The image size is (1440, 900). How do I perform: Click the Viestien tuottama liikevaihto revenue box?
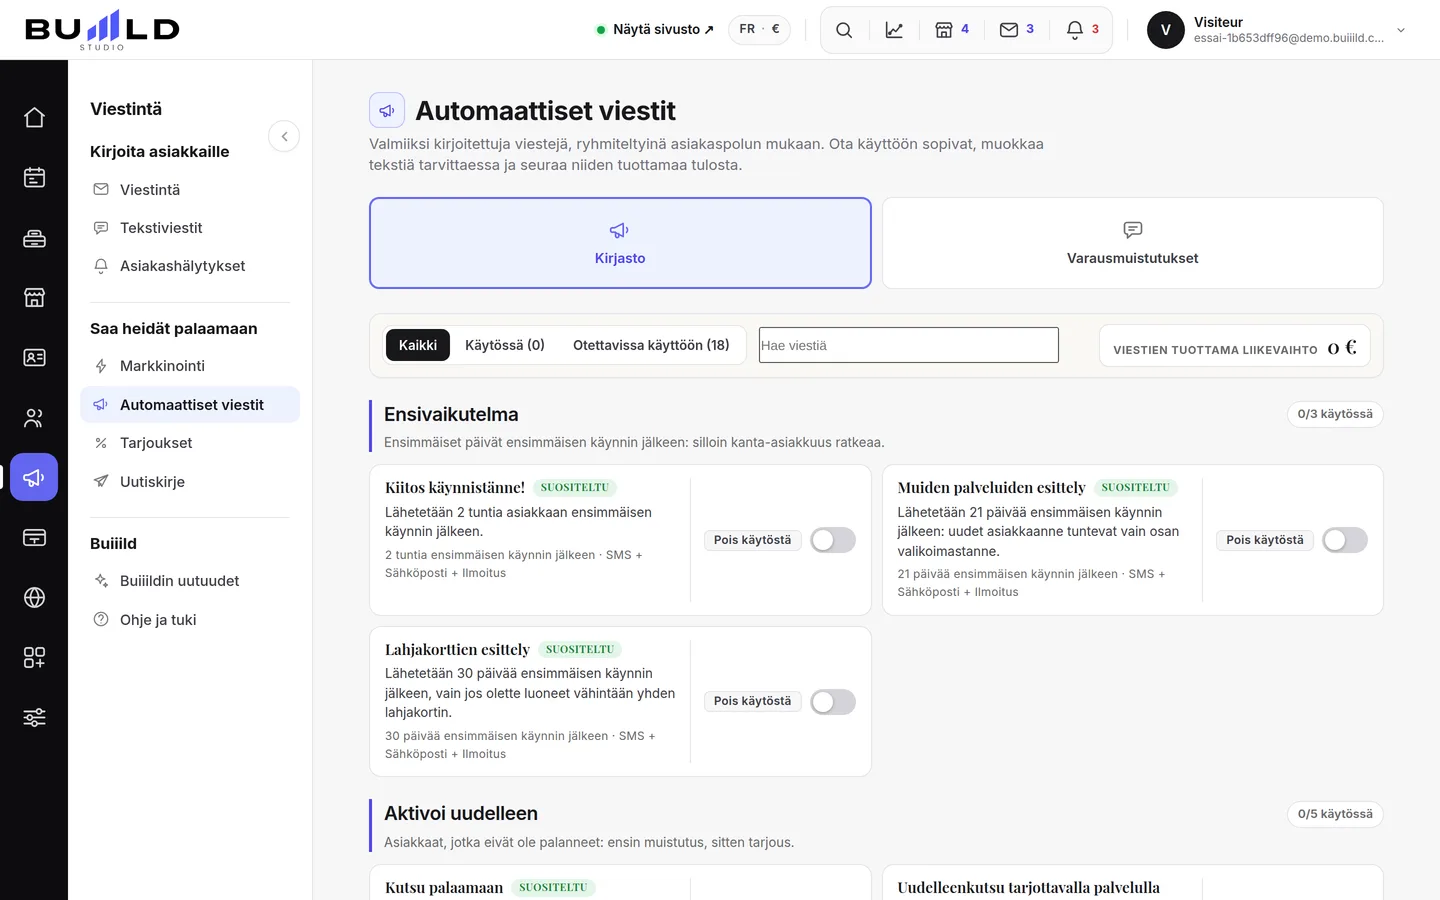(x=1235, y=346)
